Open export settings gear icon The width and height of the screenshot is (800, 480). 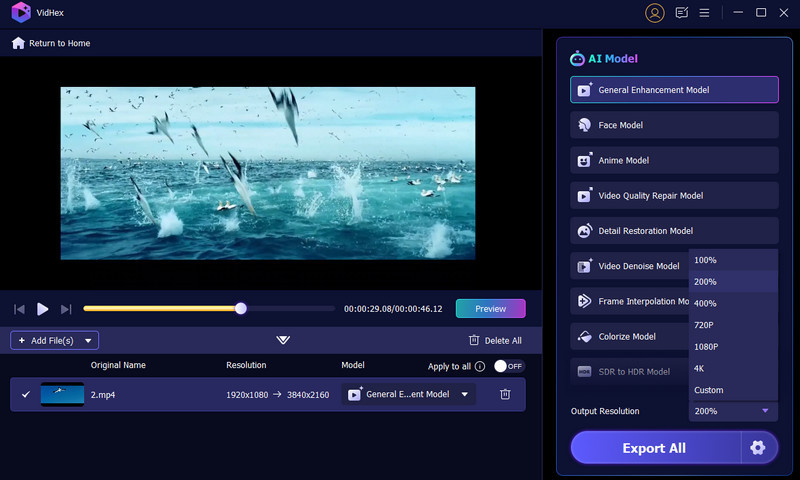coord(757,448)
